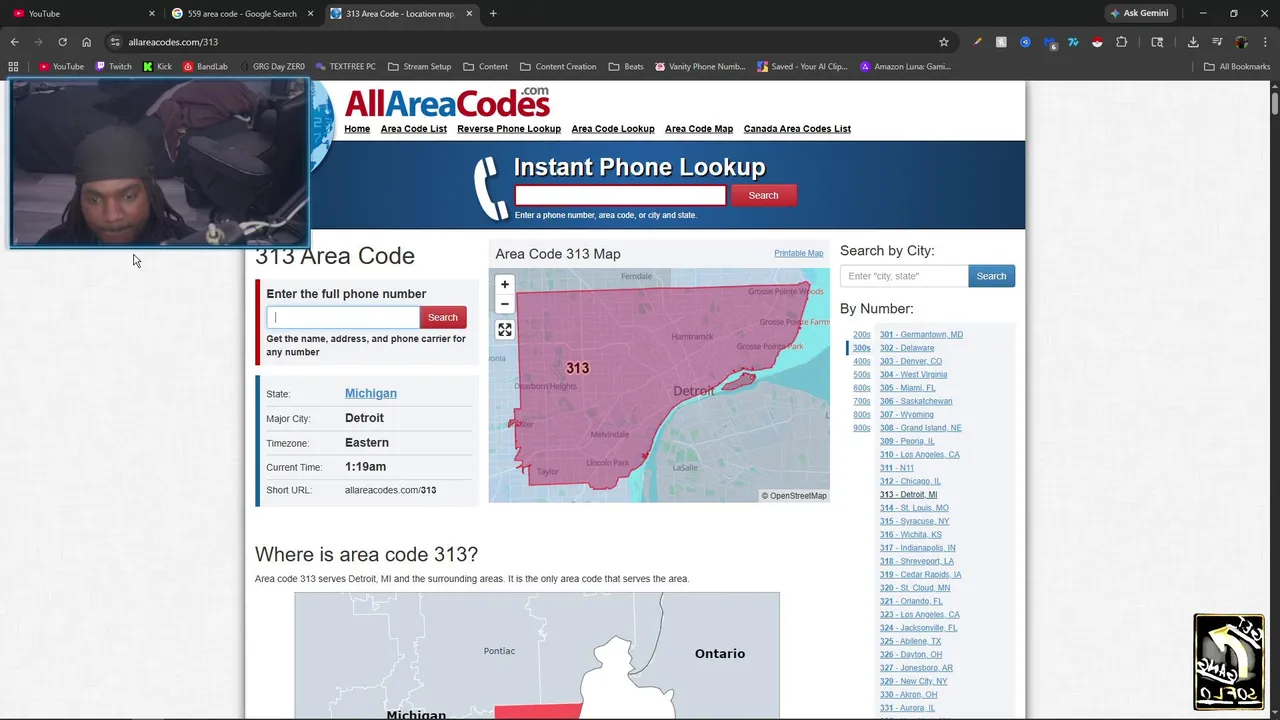Open the Chrome profile avatar
1280x720 pixels.
coord(1241,42)
